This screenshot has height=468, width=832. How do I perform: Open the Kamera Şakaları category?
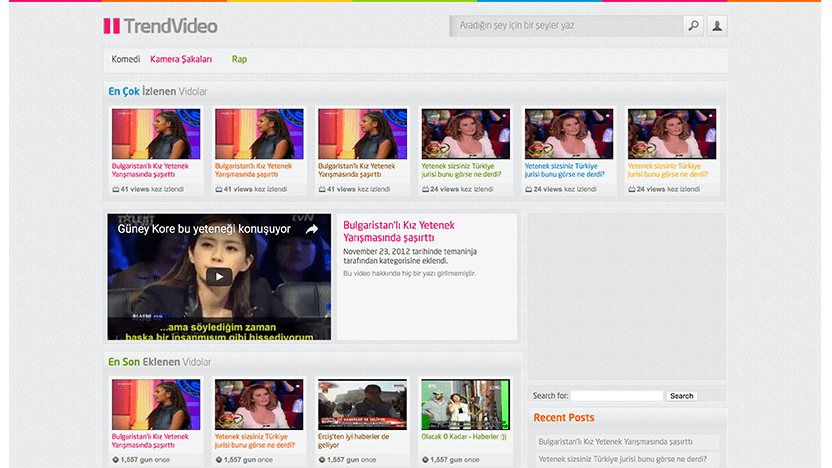181,60
